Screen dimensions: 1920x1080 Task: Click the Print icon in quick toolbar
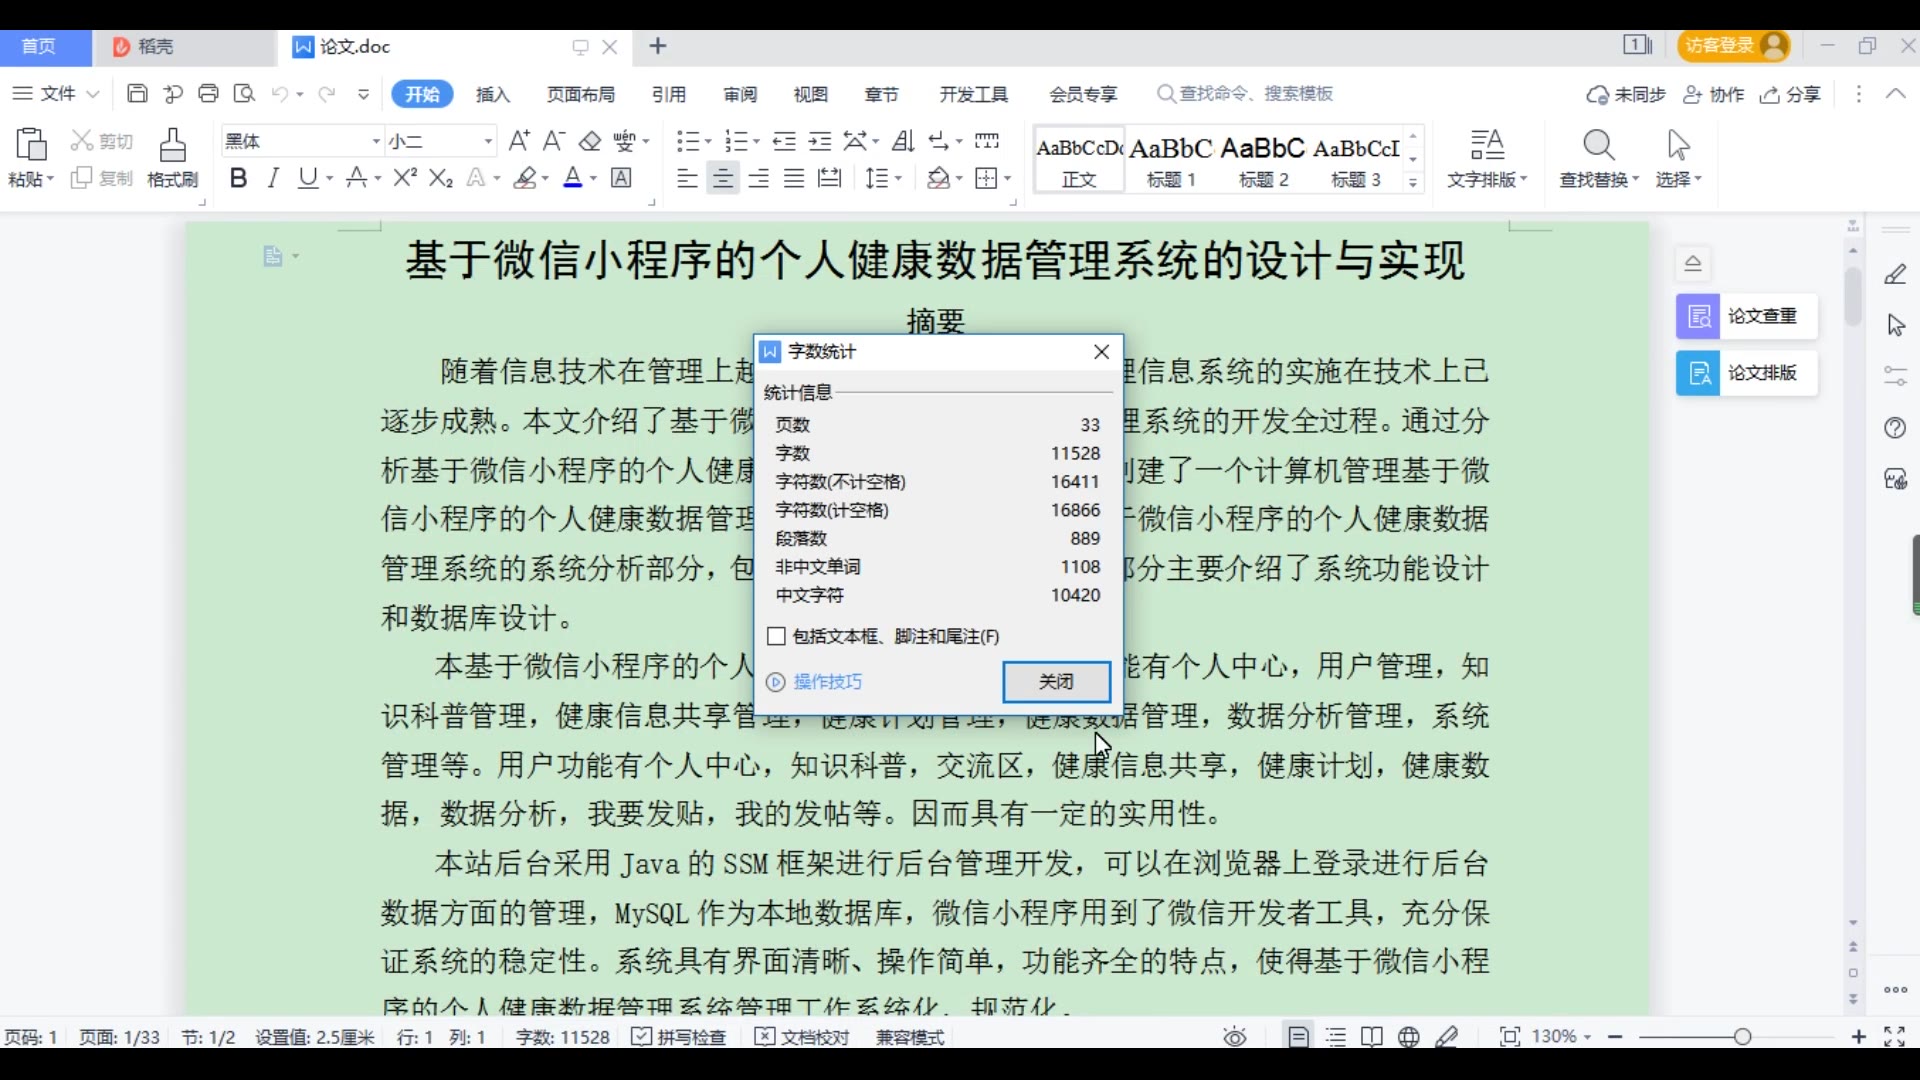[x=208, y=94]
